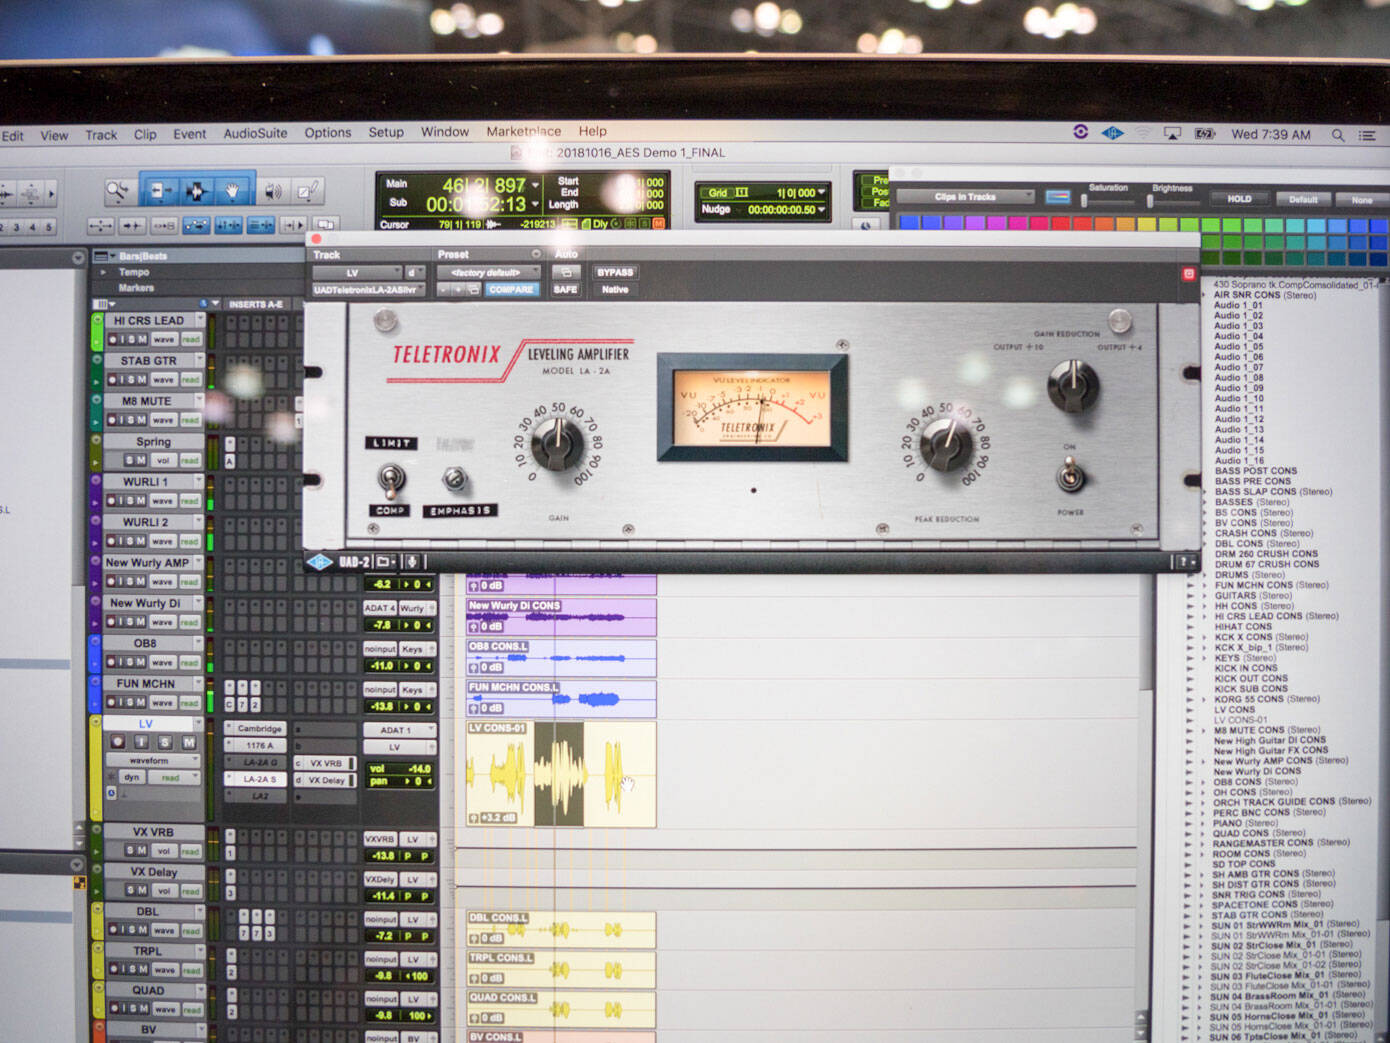Select KICK IN CONS in clip list
Screen dimensions: 1390x1043
(x=1245, y=668)
